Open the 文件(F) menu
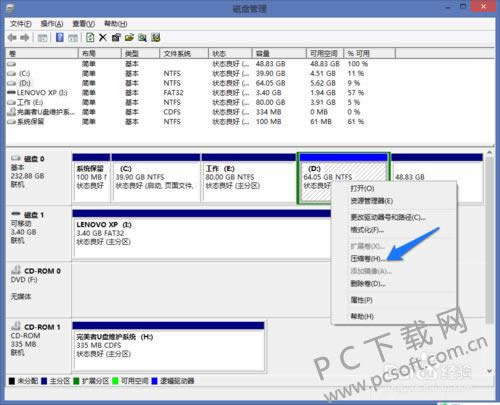This screenshot has height=405, width=500. pyautogui.click(x=21, y=24)
